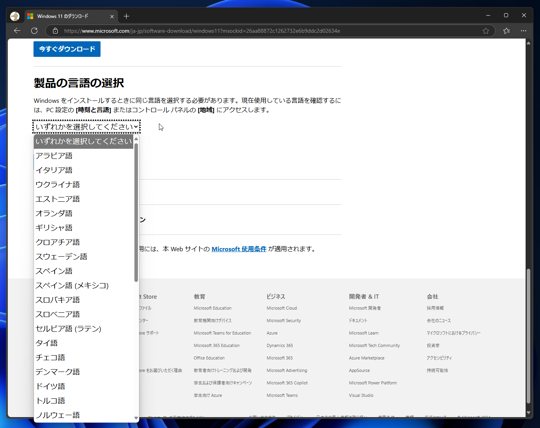Click the site lock icon in address bar
The width and height of the screenshot is (540, 428).
pos(55,31)
